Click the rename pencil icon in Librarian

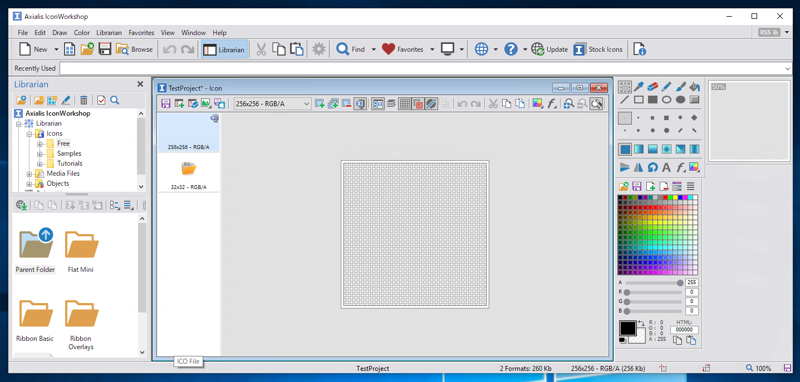[66, 100]
